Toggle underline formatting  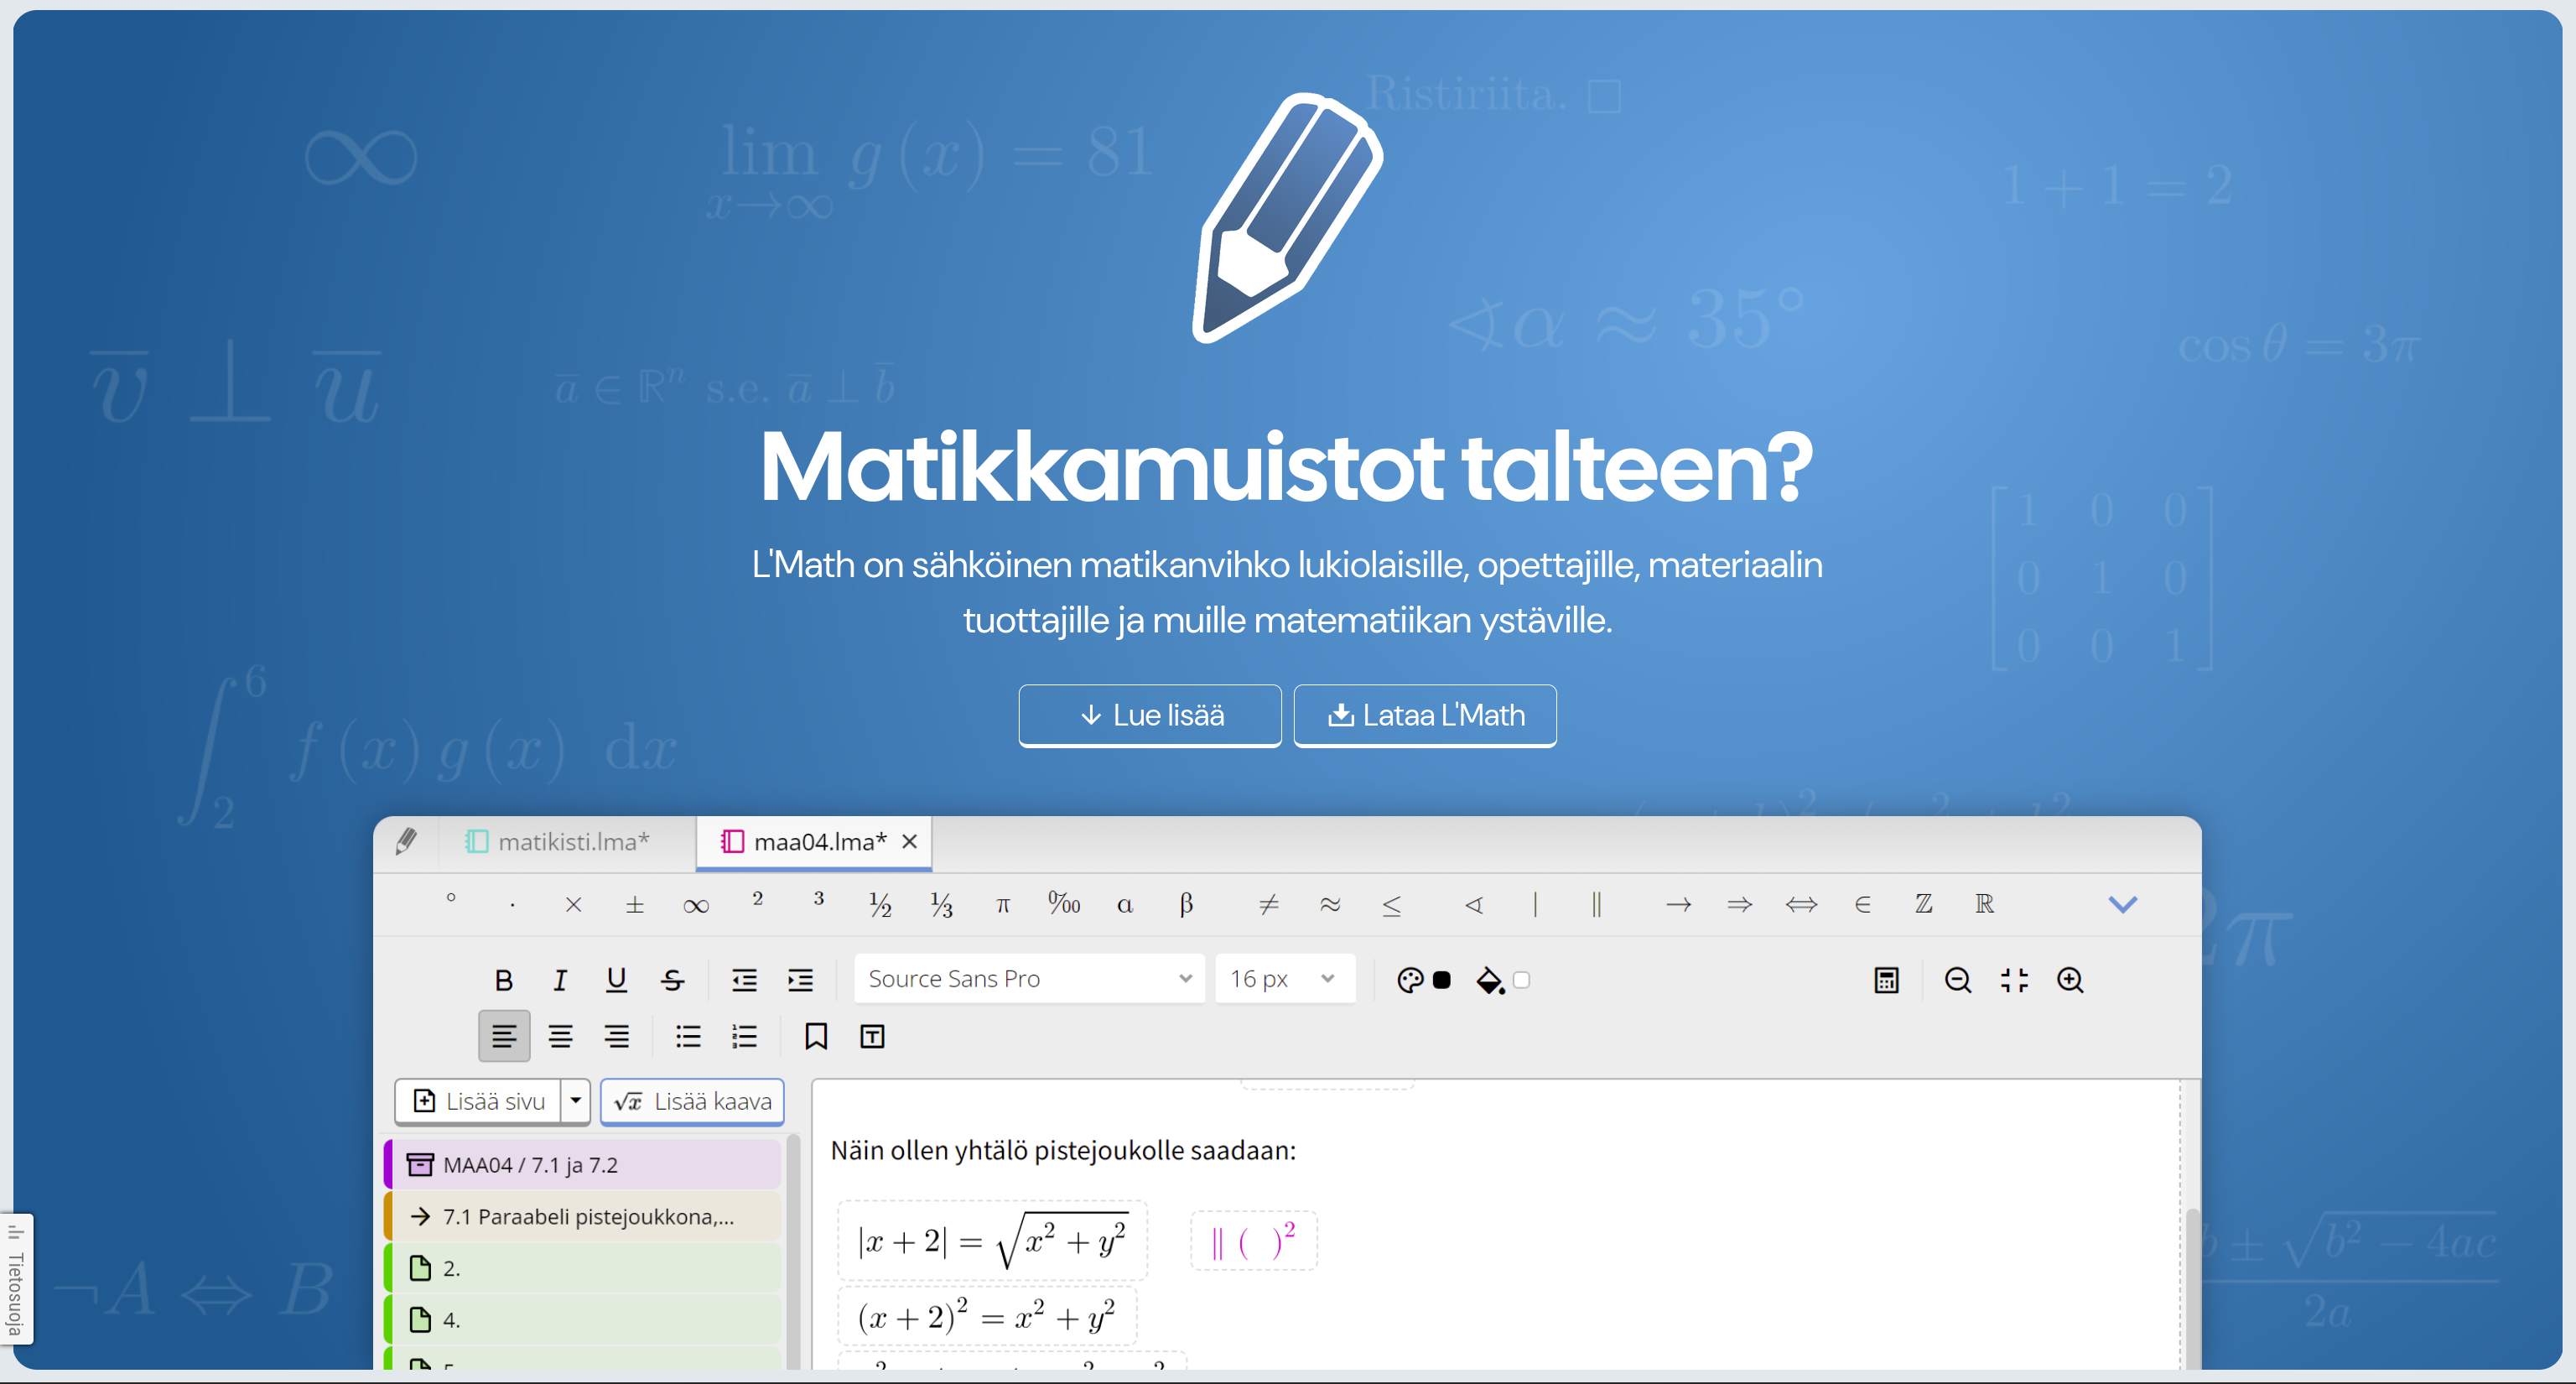(x=616, y=980)
